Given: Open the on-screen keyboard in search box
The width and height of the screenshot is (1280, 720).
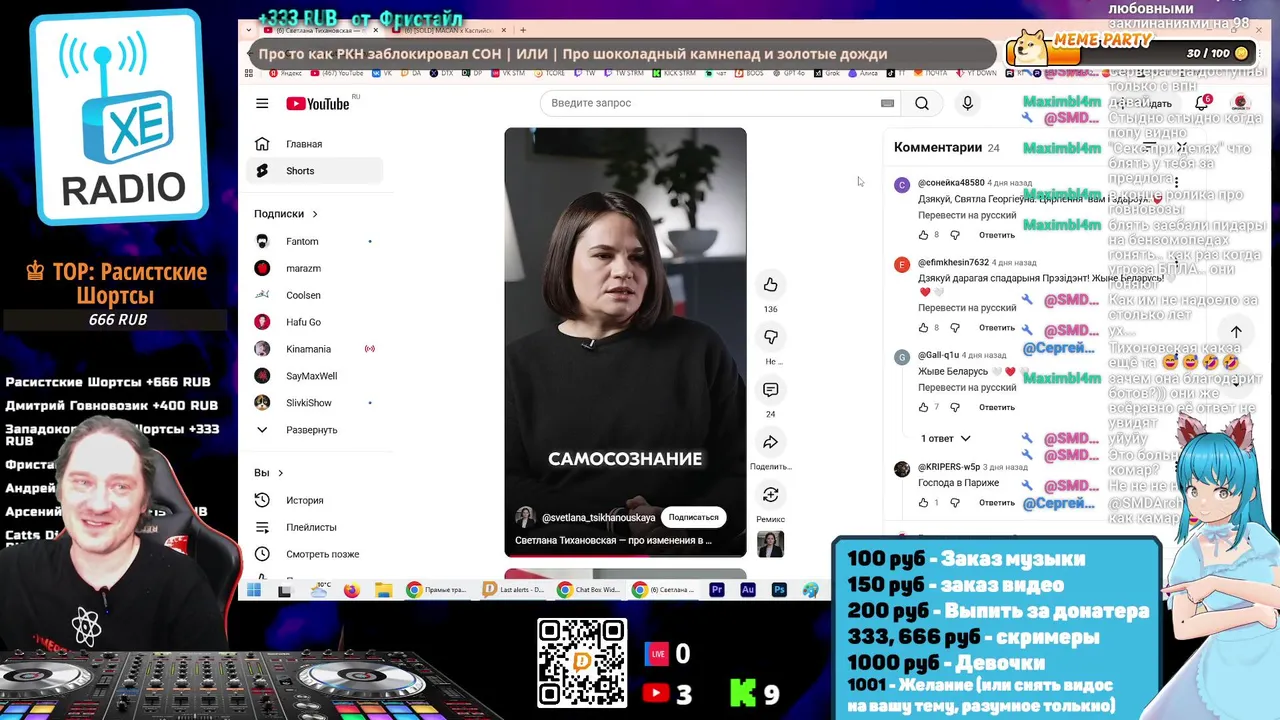Looking at the screenshot, I should pyautogui.click(x=887, y=103).
